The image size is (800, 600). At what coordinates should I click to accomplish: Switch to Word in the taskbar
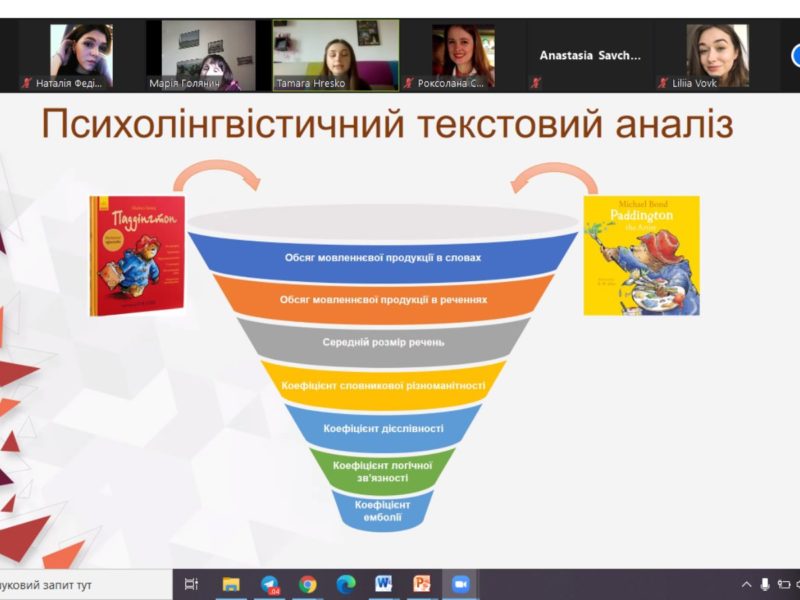(383, 584)
